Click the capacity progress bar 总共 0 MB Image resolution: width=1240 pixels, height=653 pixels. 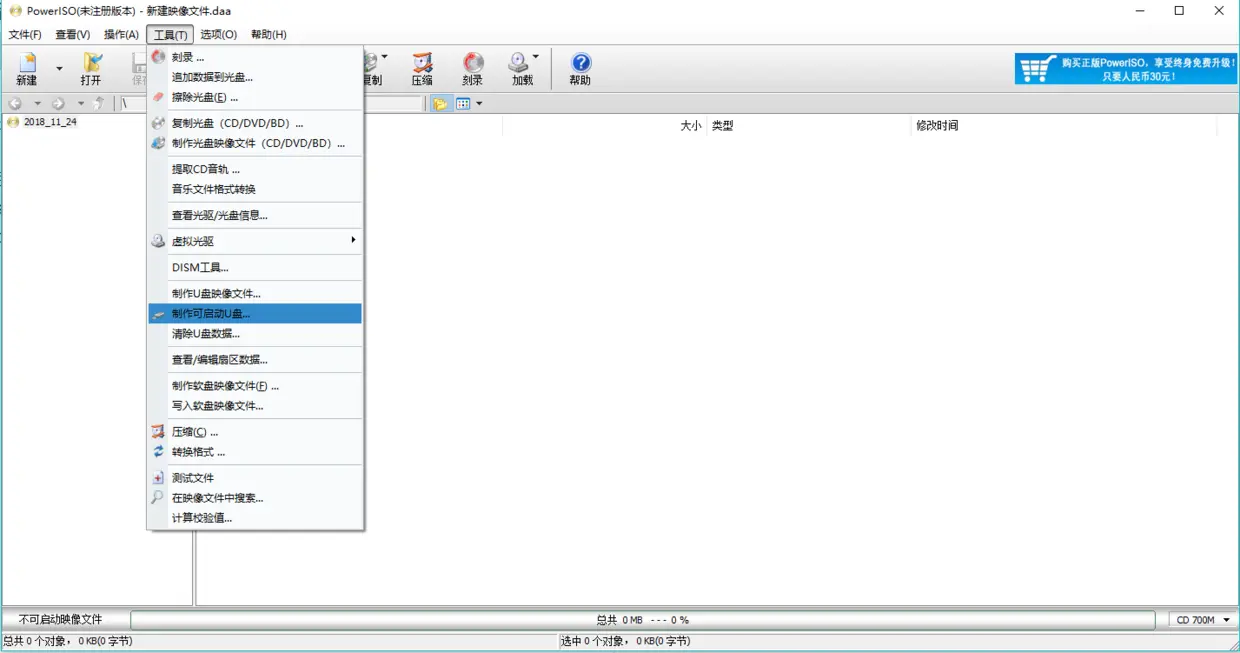coord(642,620)
